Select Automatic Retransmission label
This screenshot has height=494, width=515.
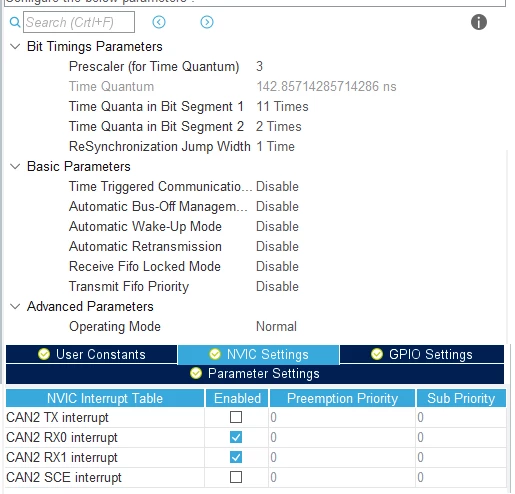point(145,246)
